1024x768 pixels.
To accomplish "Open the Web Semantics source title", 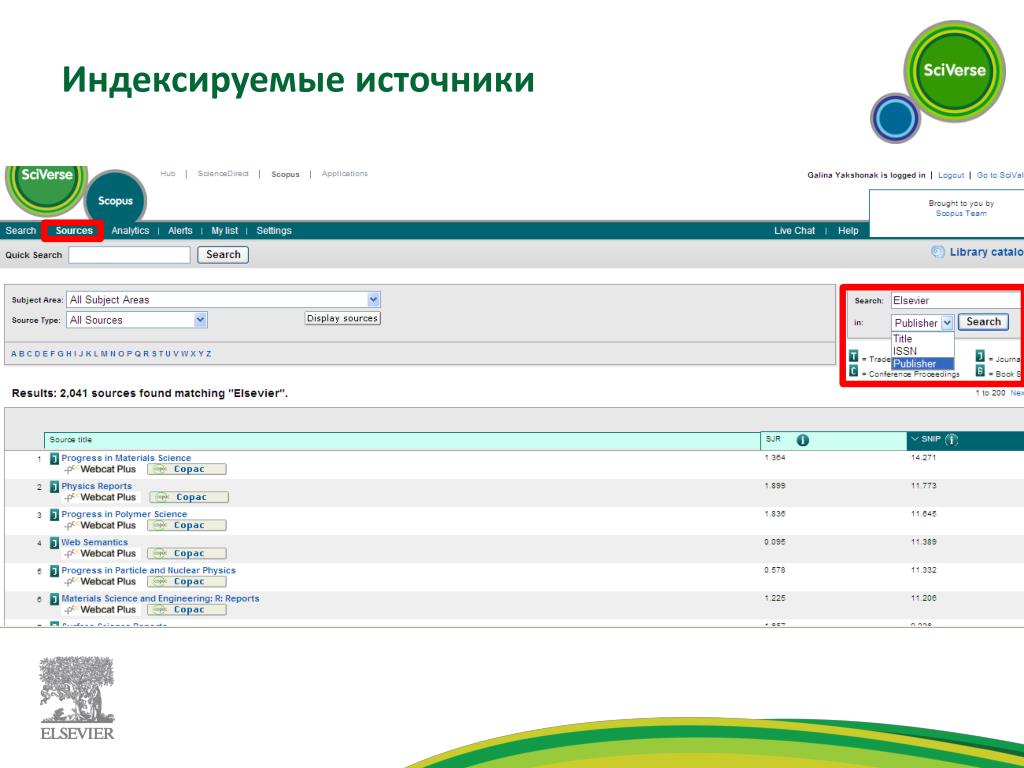I will pyautogui.click(x=95, y=542).
